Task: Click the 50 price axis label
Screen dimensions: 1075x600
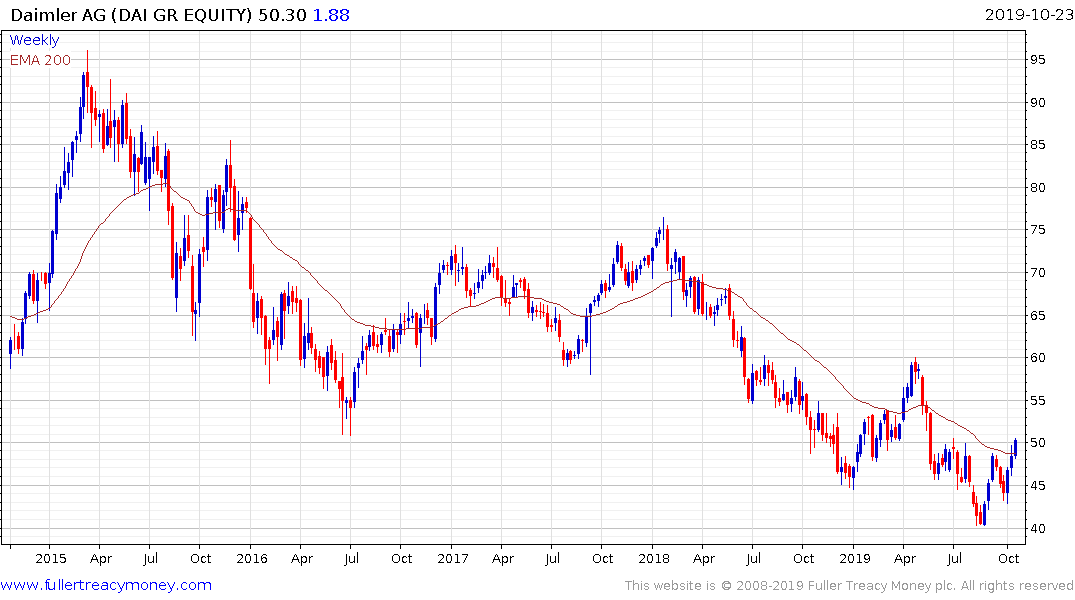Action: [1037, 443]
